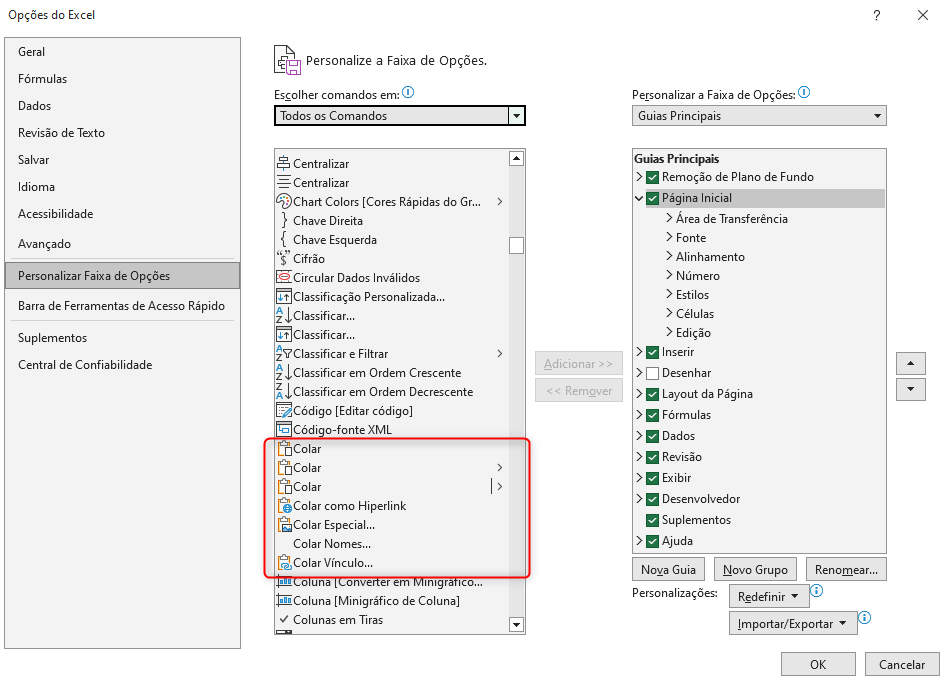Click the info icon beside Escolher comandos em
The height and width of the screenshot is (683, 945).
(x=408, y=92)
